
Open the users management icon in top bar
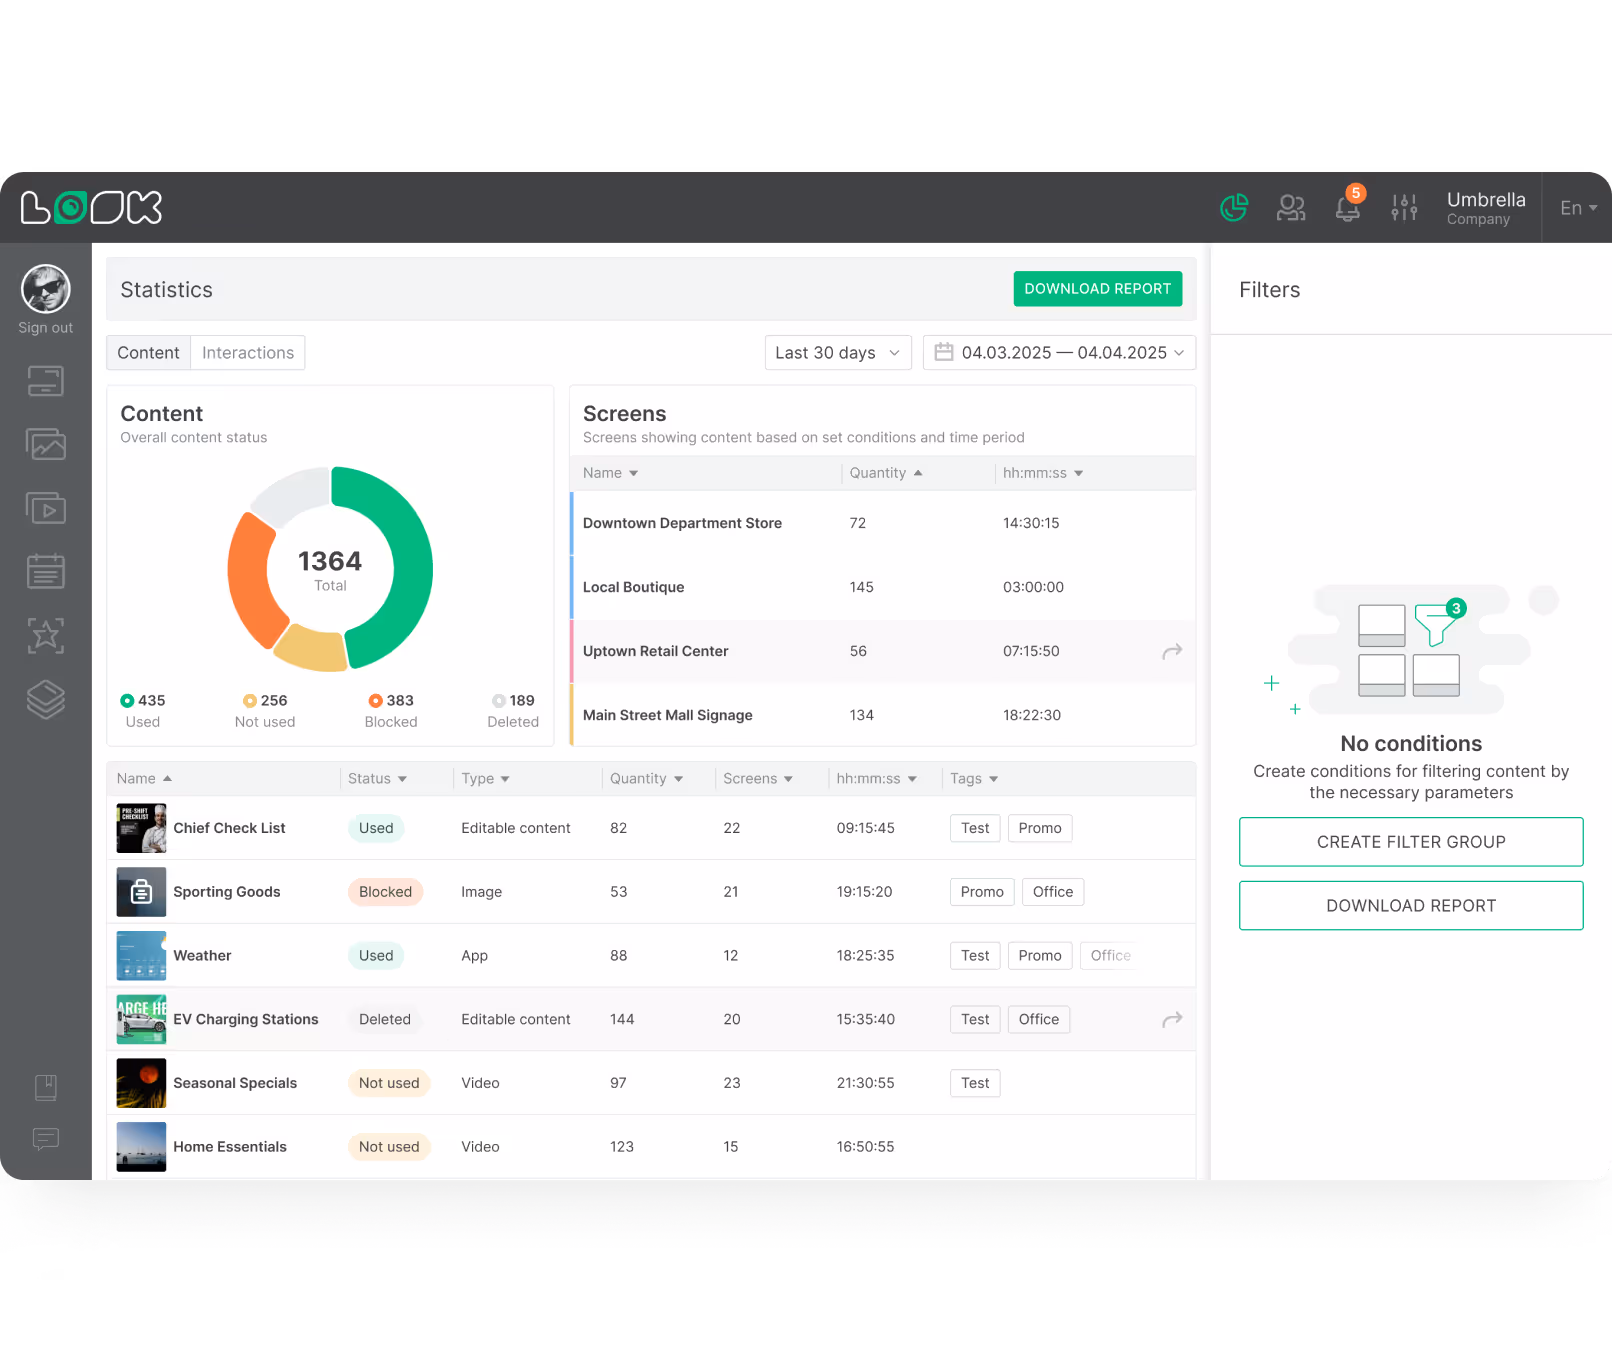1291,208
